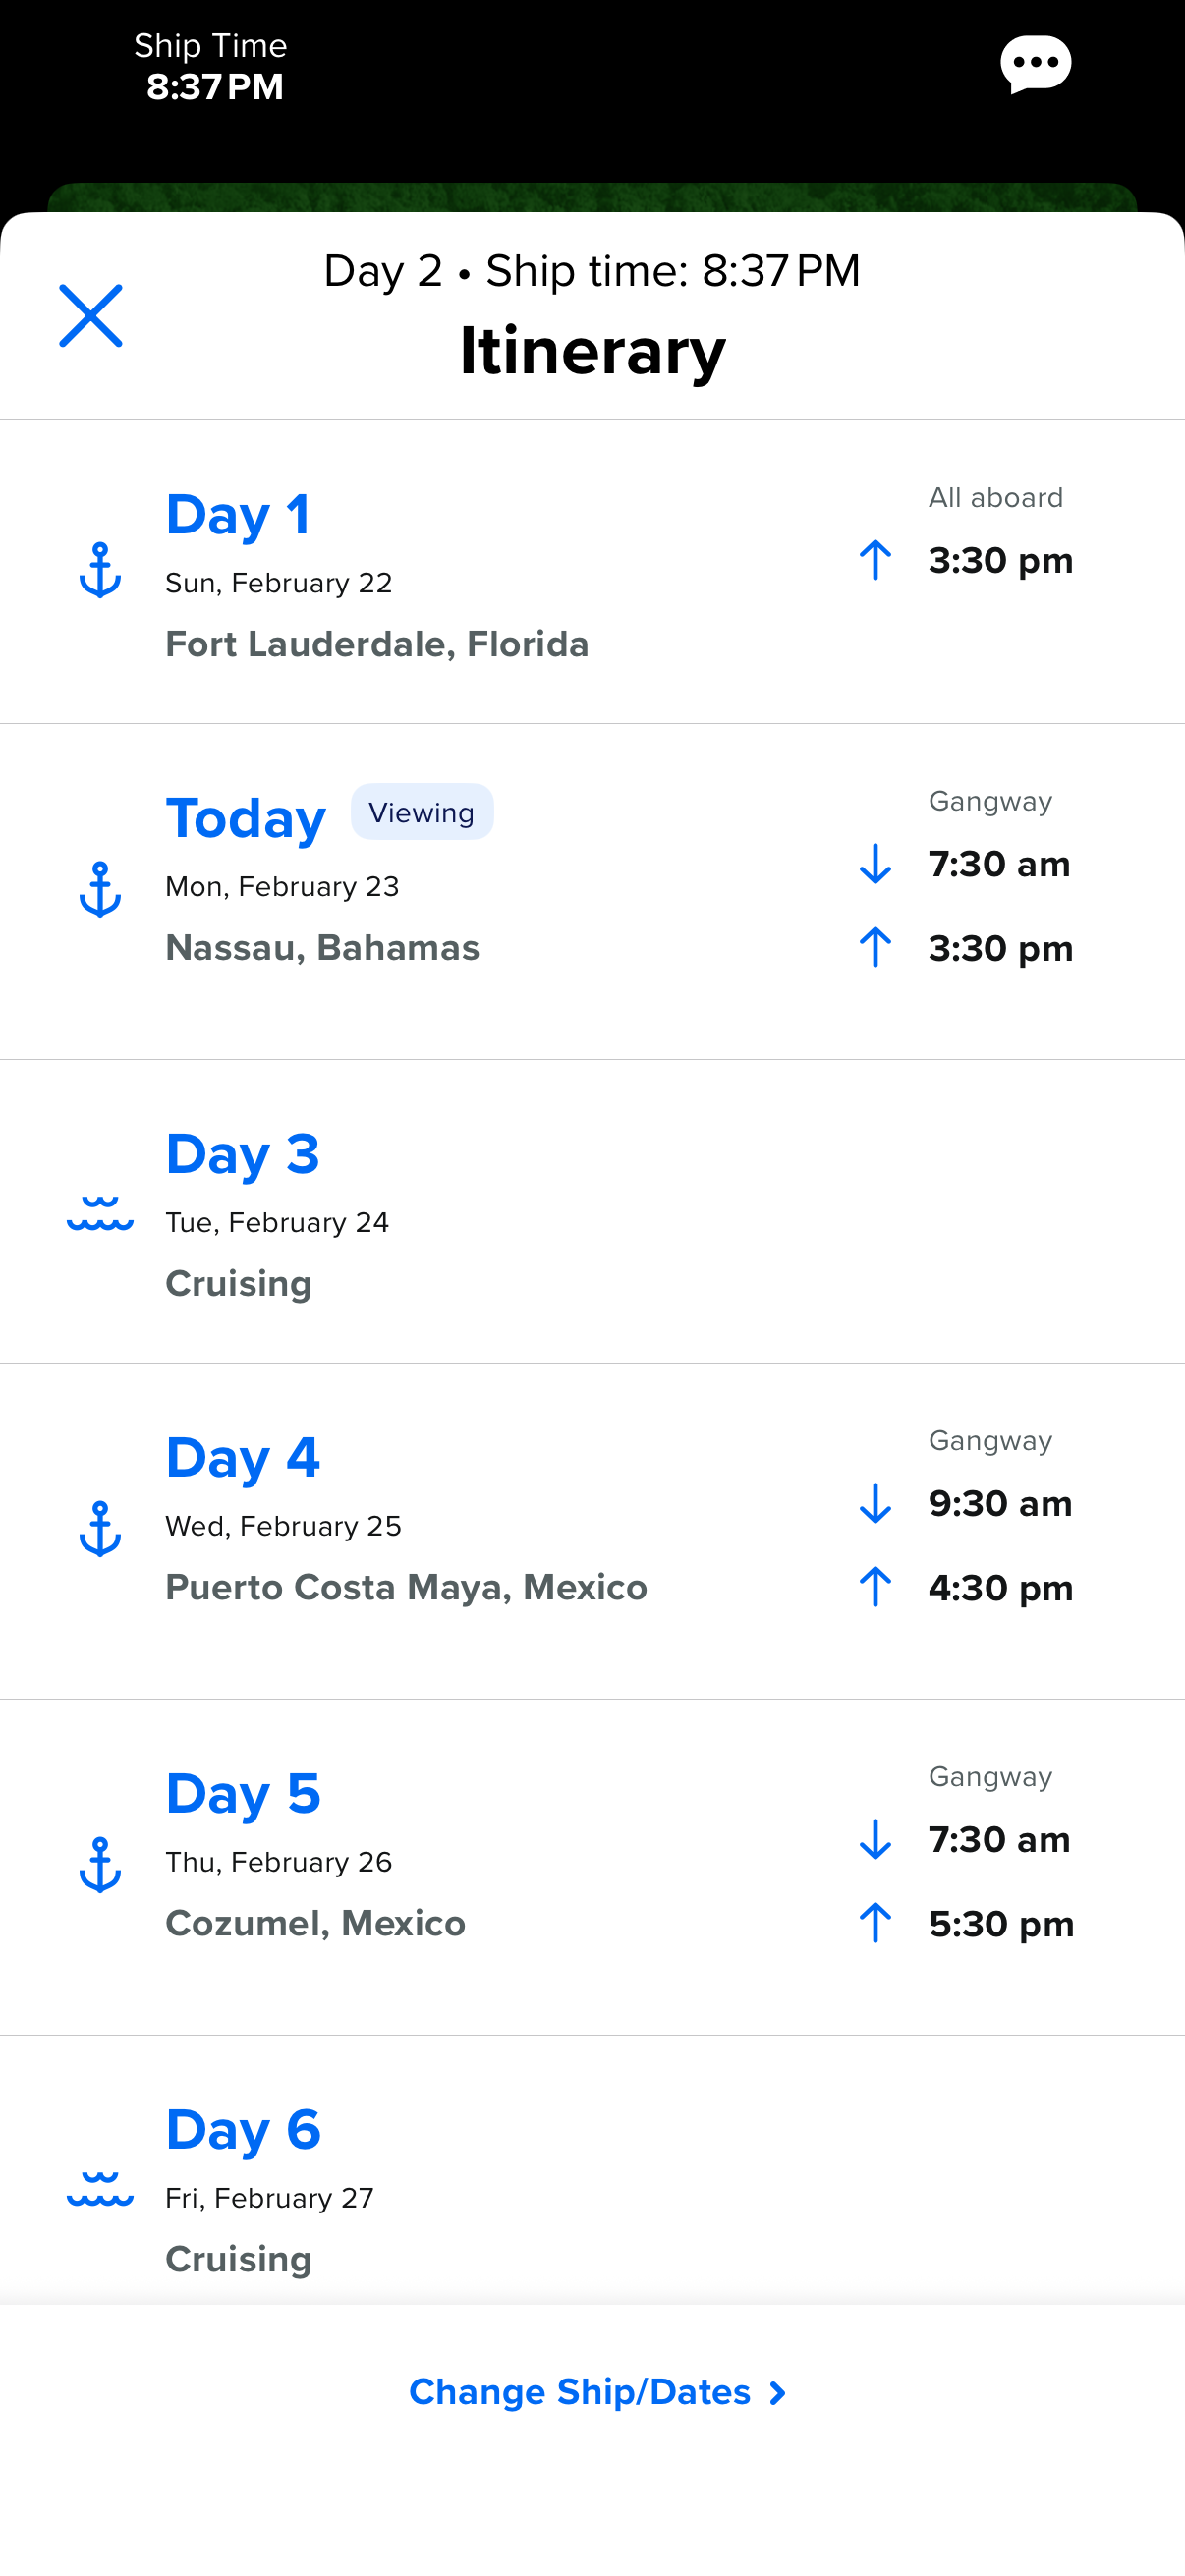Tap the anchor icon for Puerto Costa Maya
This screenshot has width=1185, height=2576.
pyautogui.click(x=100, y=1528)
